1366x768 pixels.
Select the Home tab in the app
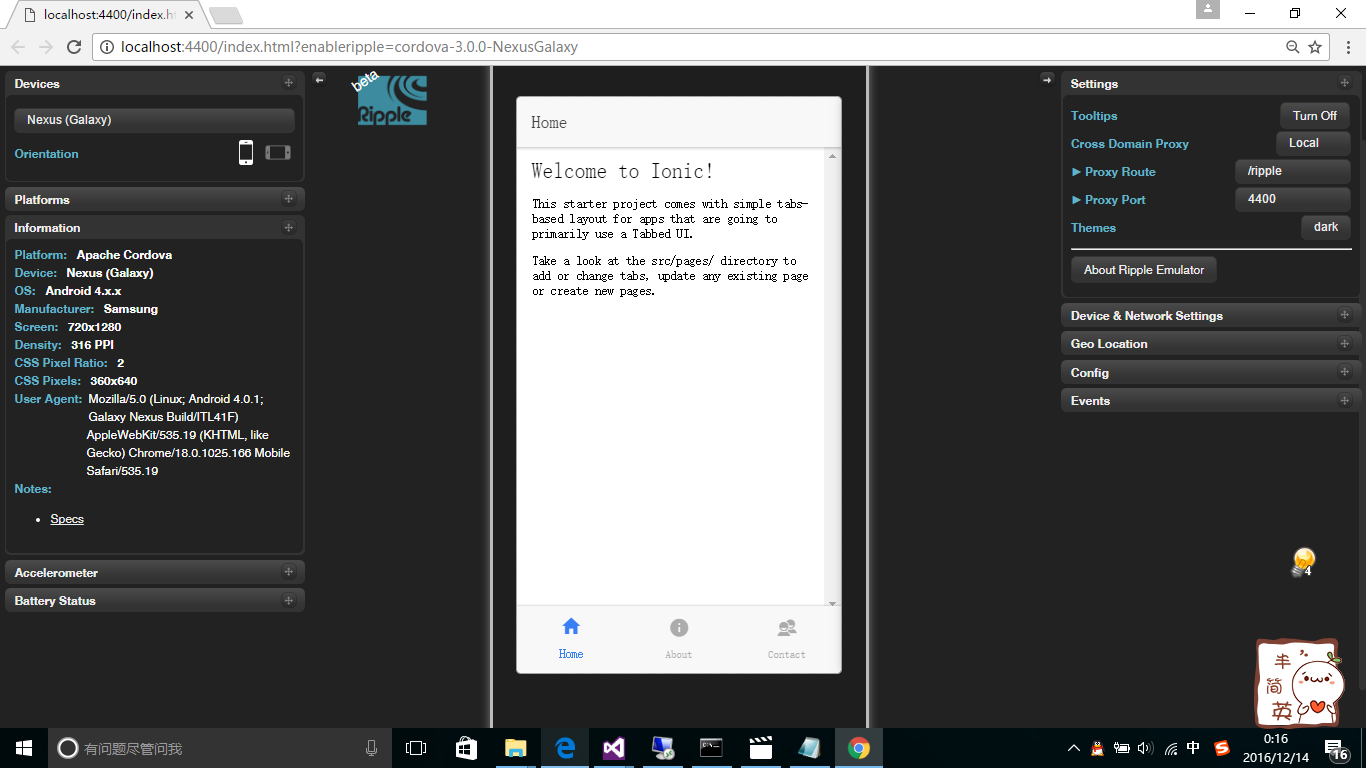point(571,638)
